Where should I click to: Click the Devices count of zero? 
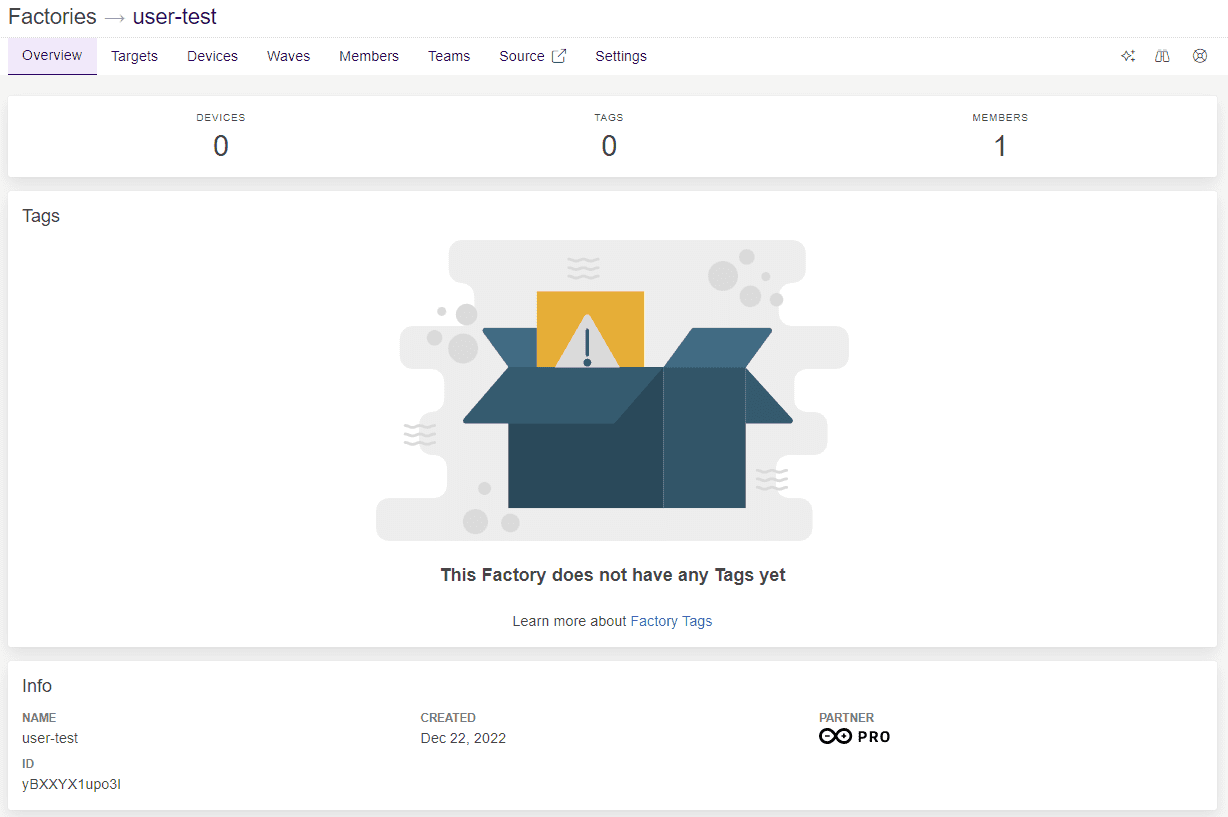(221, 146)
